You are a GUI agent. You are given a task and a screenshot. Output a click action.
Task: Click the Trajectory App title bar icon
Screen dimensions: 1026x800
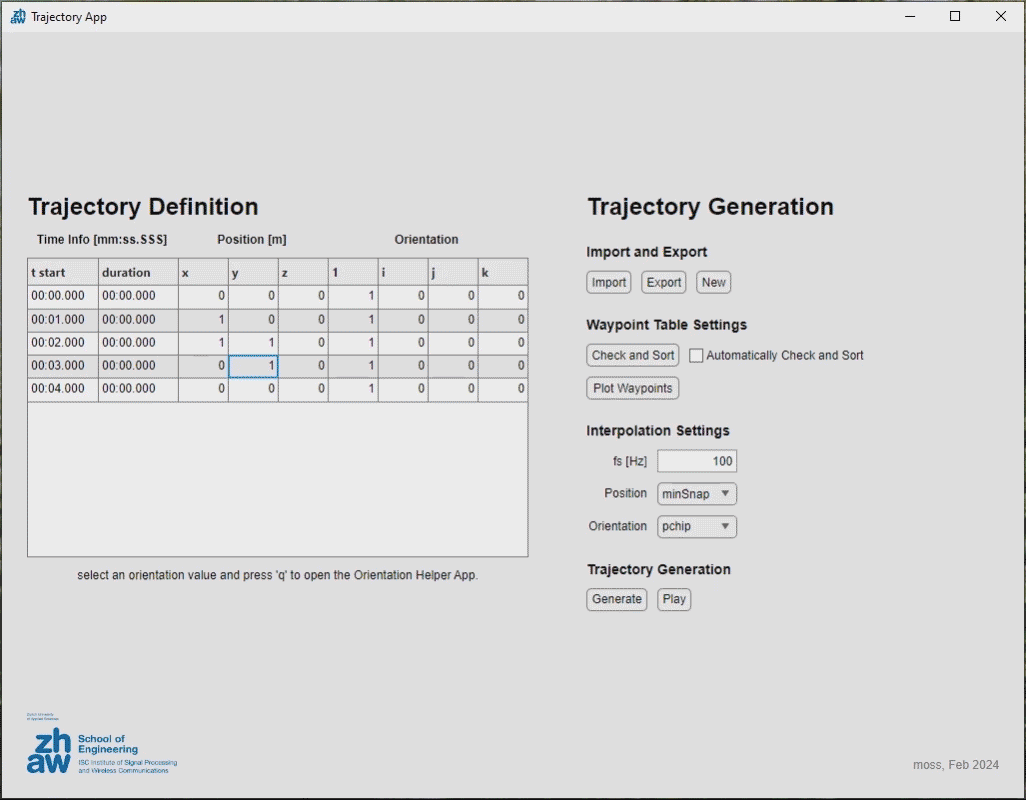(x=18, y=16)
